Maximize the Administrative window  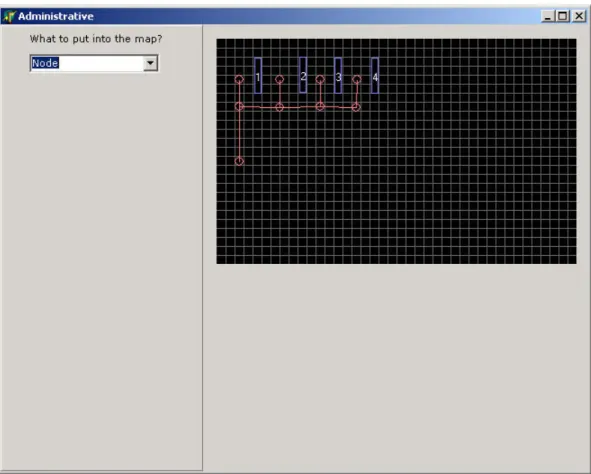click(563, 16)
